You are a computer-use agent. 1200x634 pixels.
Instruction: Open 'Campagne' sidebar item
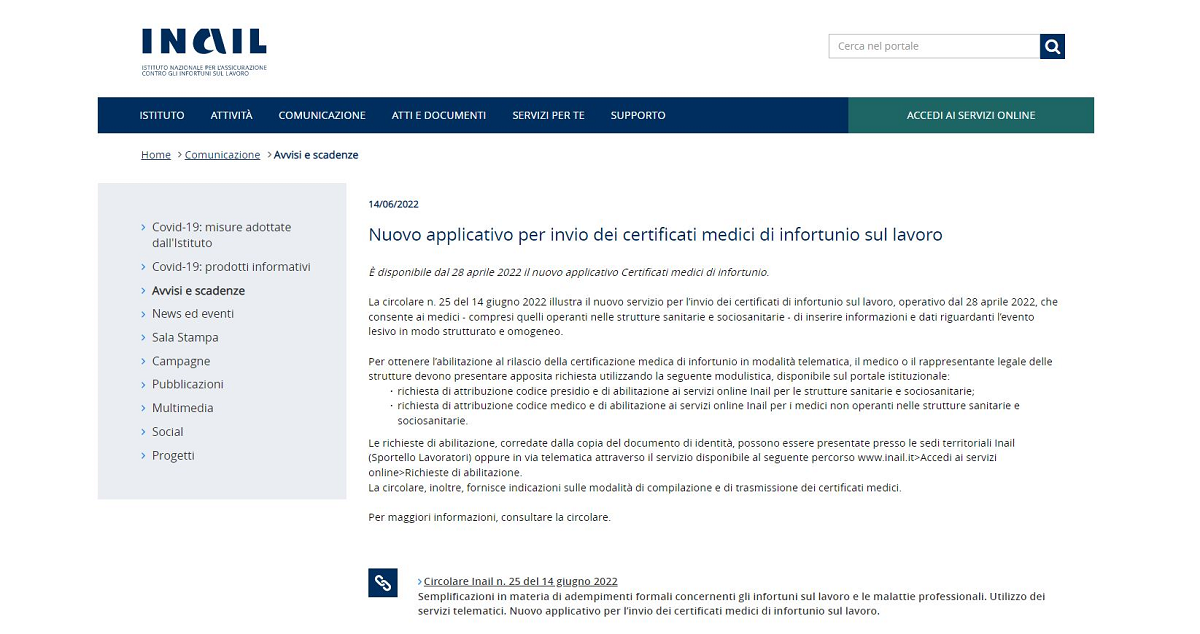(x=181, y=361)
